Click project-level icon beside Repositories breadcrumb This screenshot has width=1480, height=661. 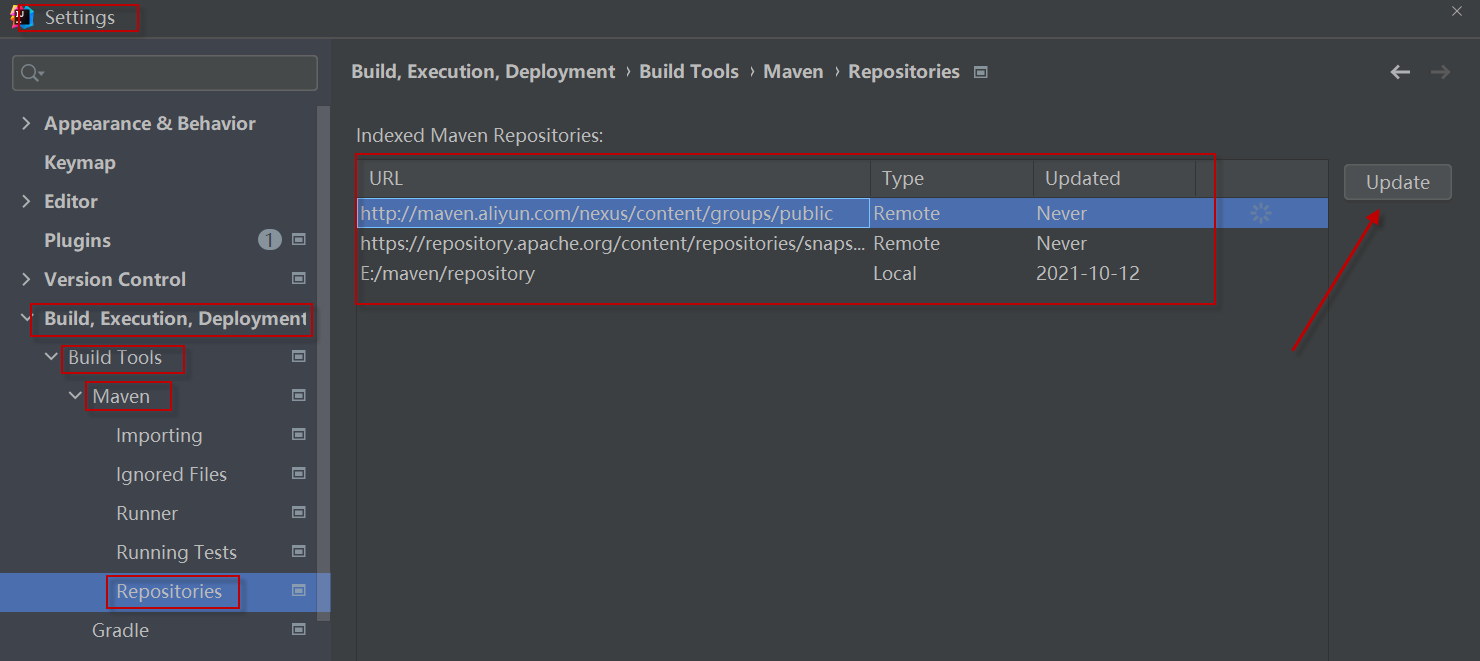click(x=981, y=72)
